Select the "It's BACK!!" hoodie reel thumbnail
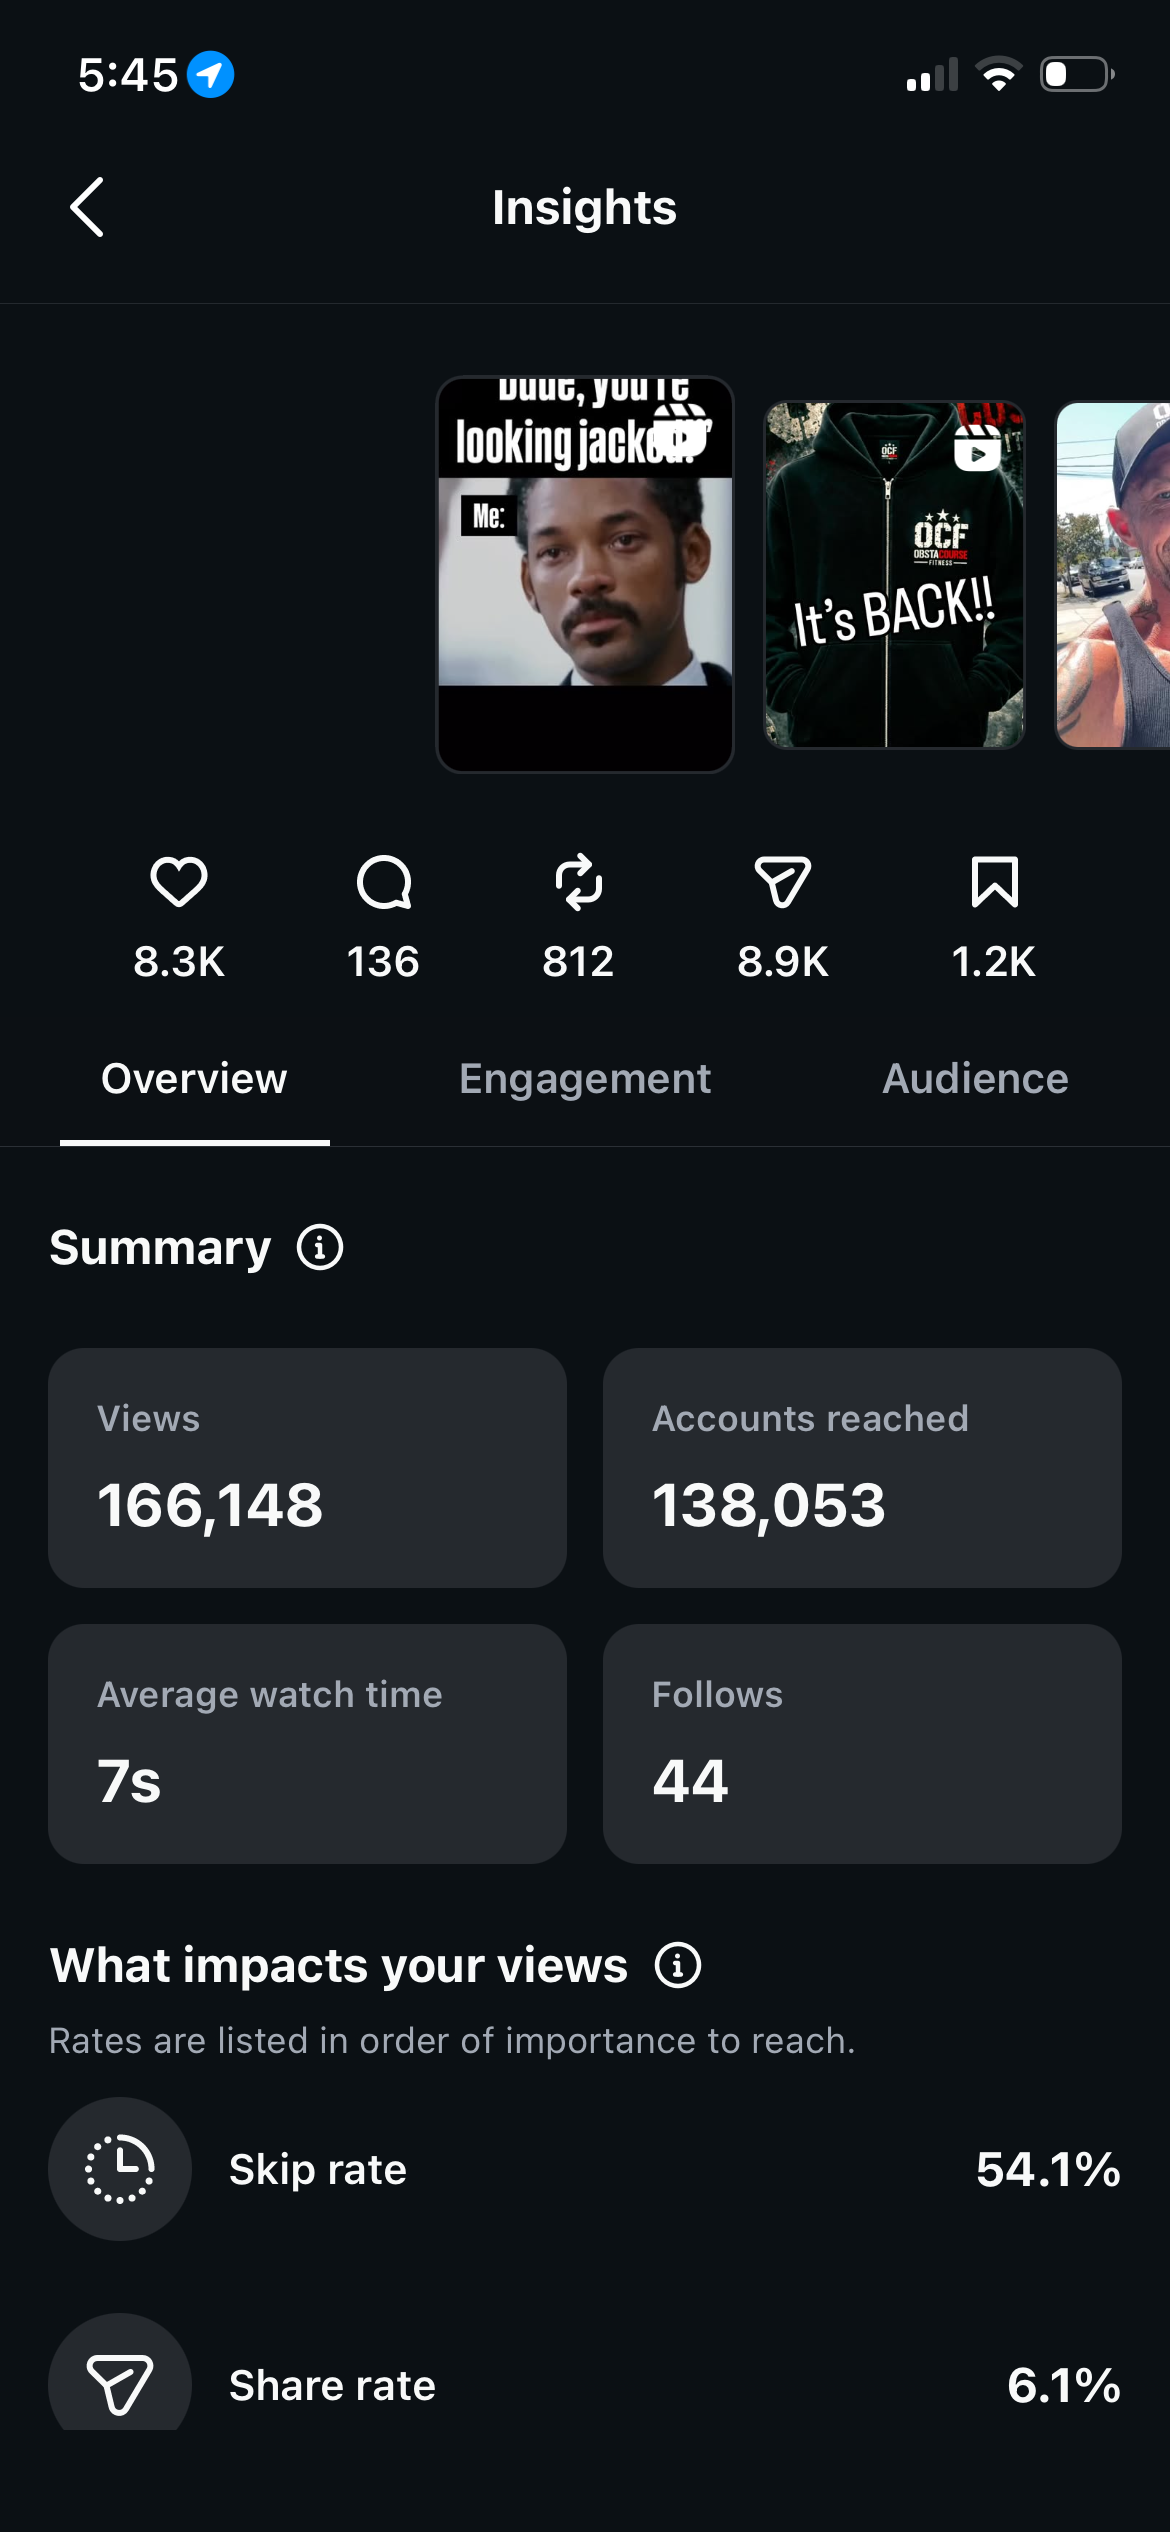Image resolution: width=1170 pixels, height=2532 pixels. click(x=894, y=574)
